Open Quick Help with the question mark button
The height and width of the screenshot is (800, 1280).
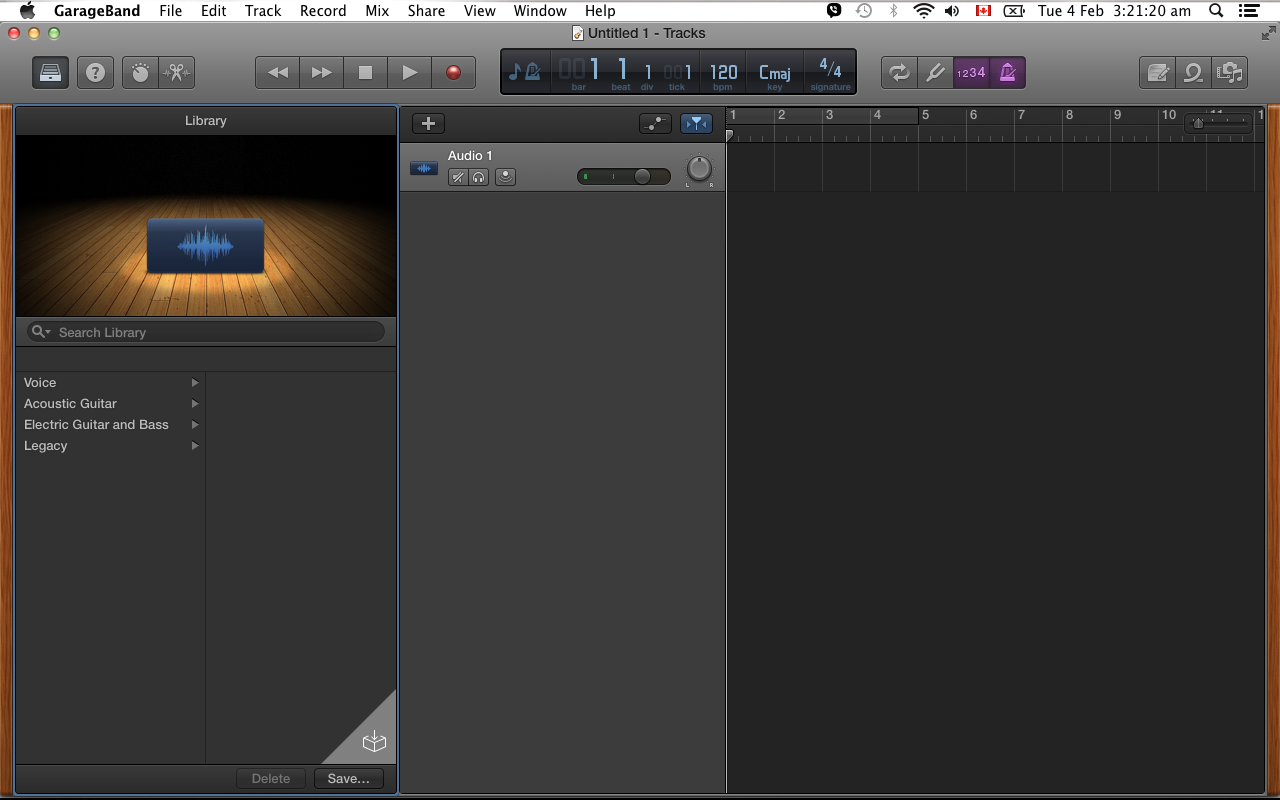tap(95, 73)
